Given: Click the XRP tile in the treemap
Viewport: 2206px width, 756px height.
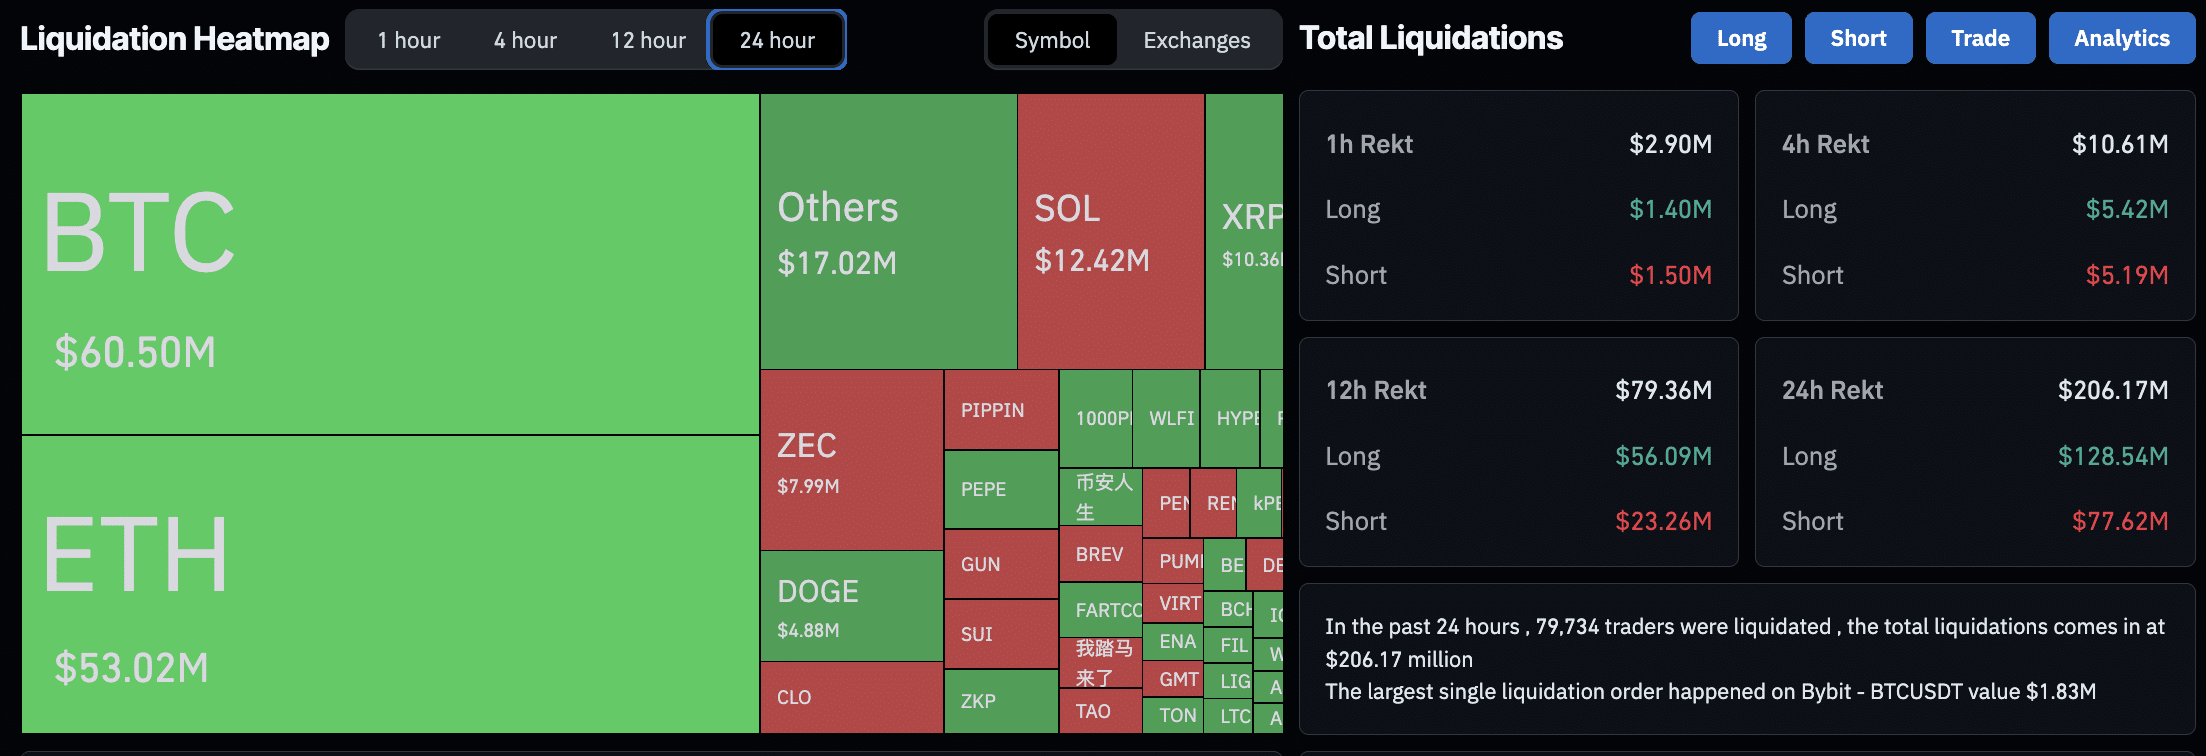Looking at the screenshot, I should click(1247, 230).
